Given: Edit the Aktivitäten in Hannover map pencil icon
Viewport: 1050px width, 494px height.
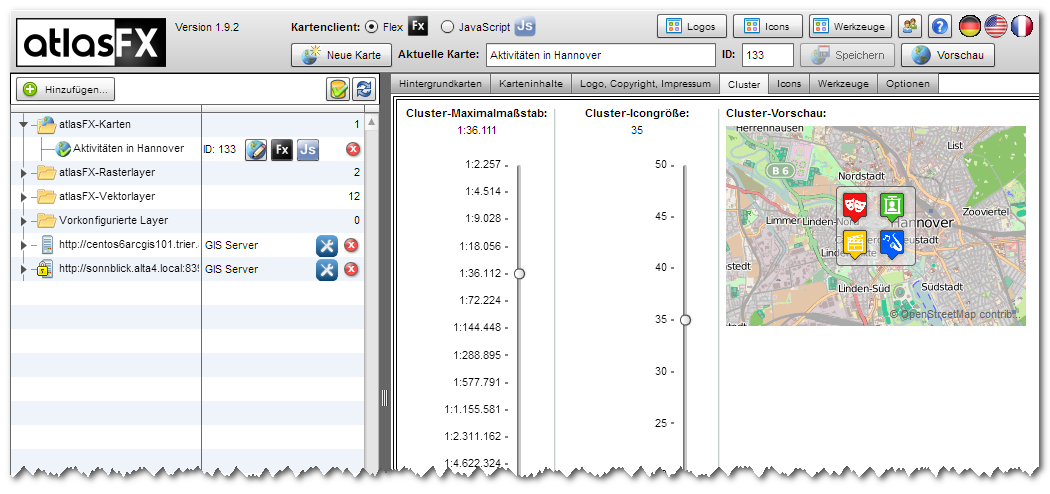Looking at the screenshot, I should 255,149.
